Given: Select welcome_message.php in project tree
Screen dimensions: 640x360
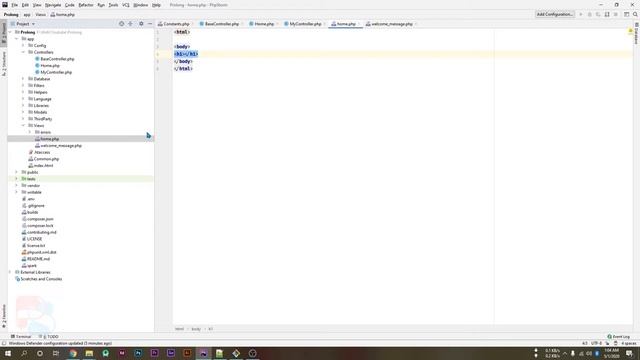Looking at the screenshot, I should 61,146.
